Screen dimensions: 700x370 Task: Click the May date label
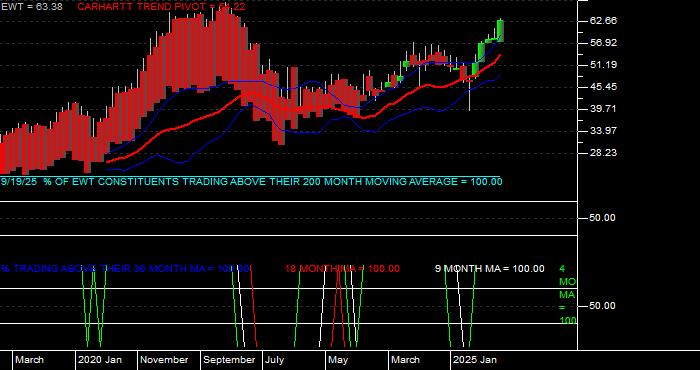(338, 360)
